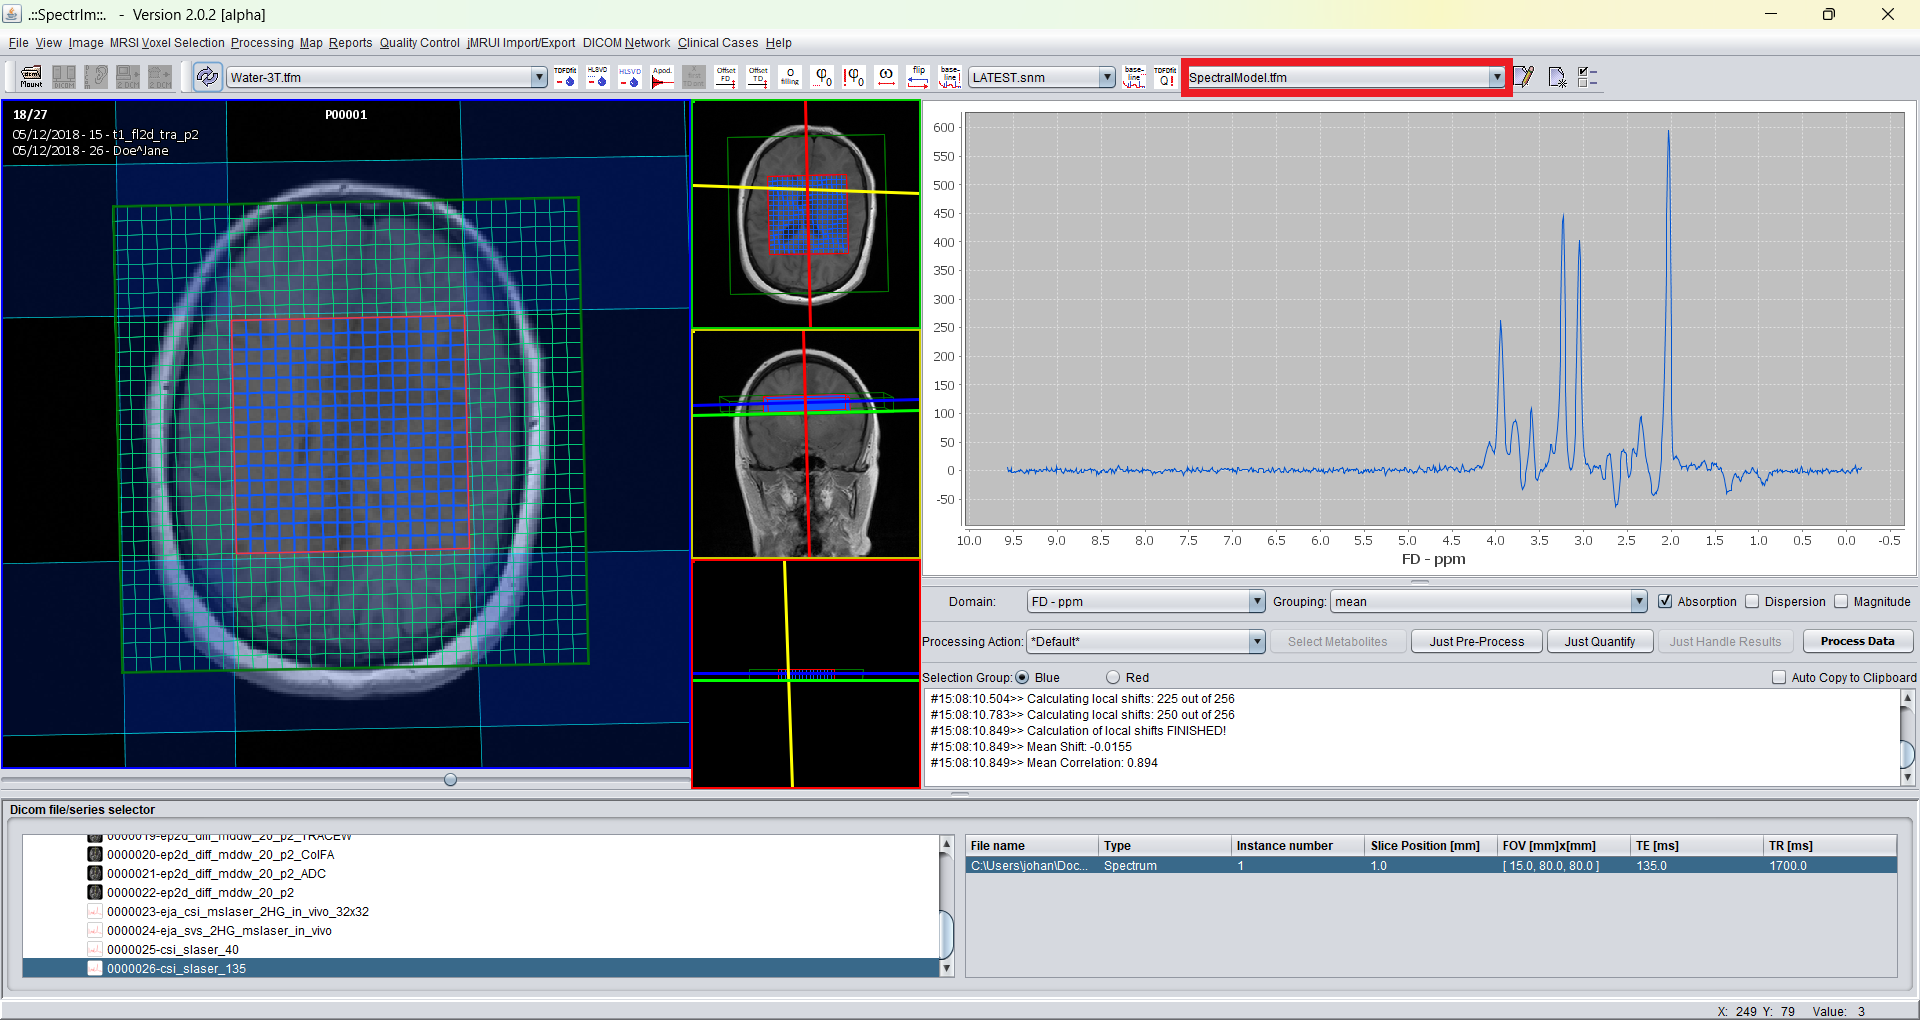The height and width of the screenshot is (1020, 1920).
Task: Click the X first TD pnt icon
Action: [x=694, y=77]
